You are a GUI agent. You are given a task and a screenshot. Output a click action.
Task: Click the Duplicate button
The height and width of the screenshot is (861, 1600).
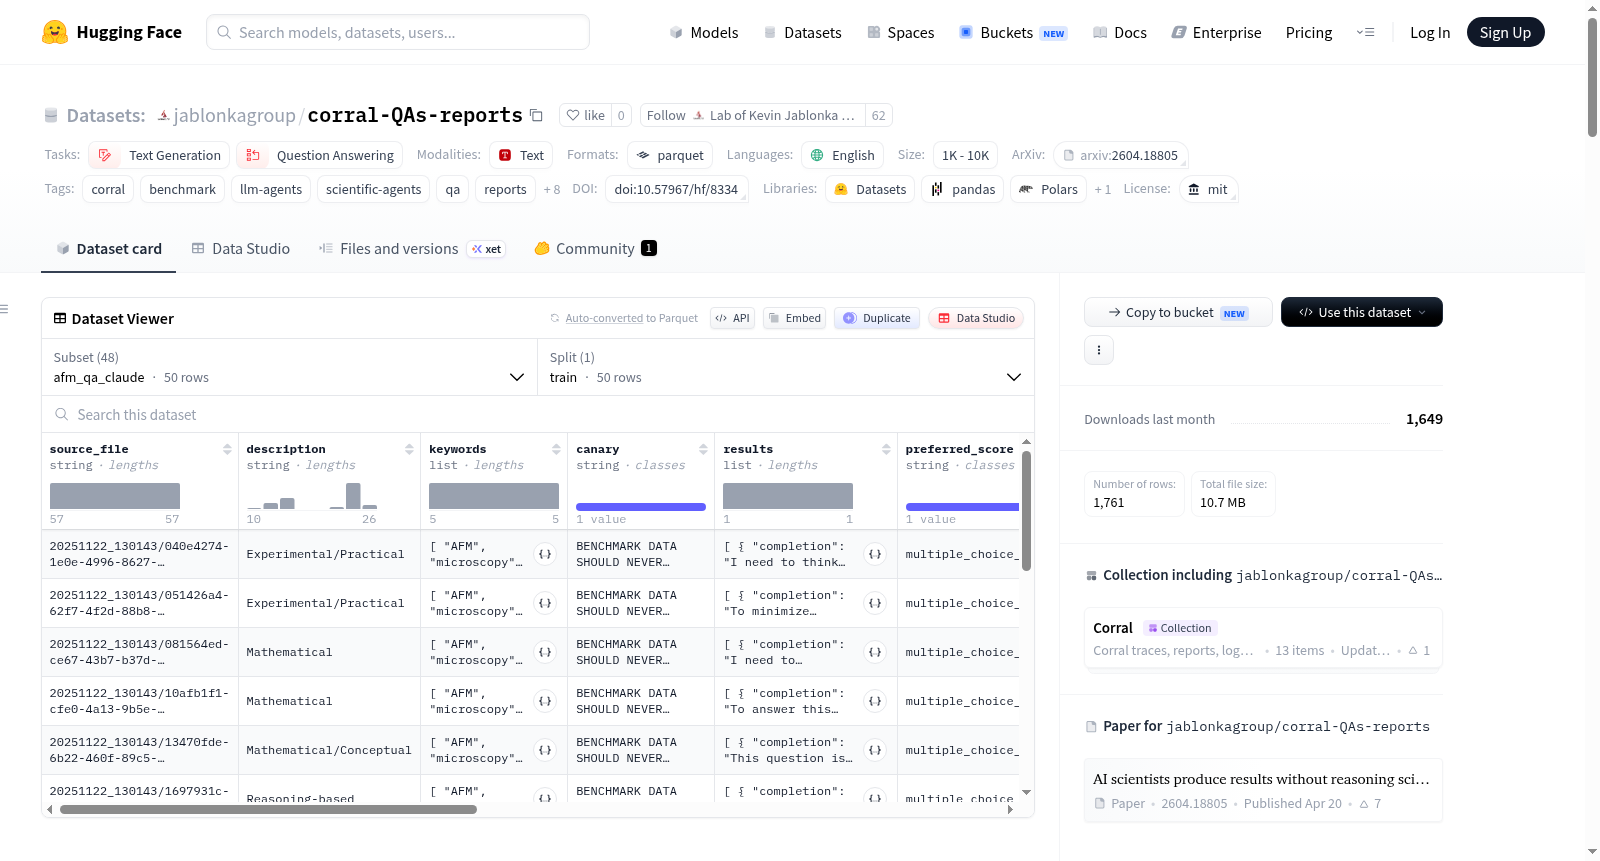(x=877, y=318)
